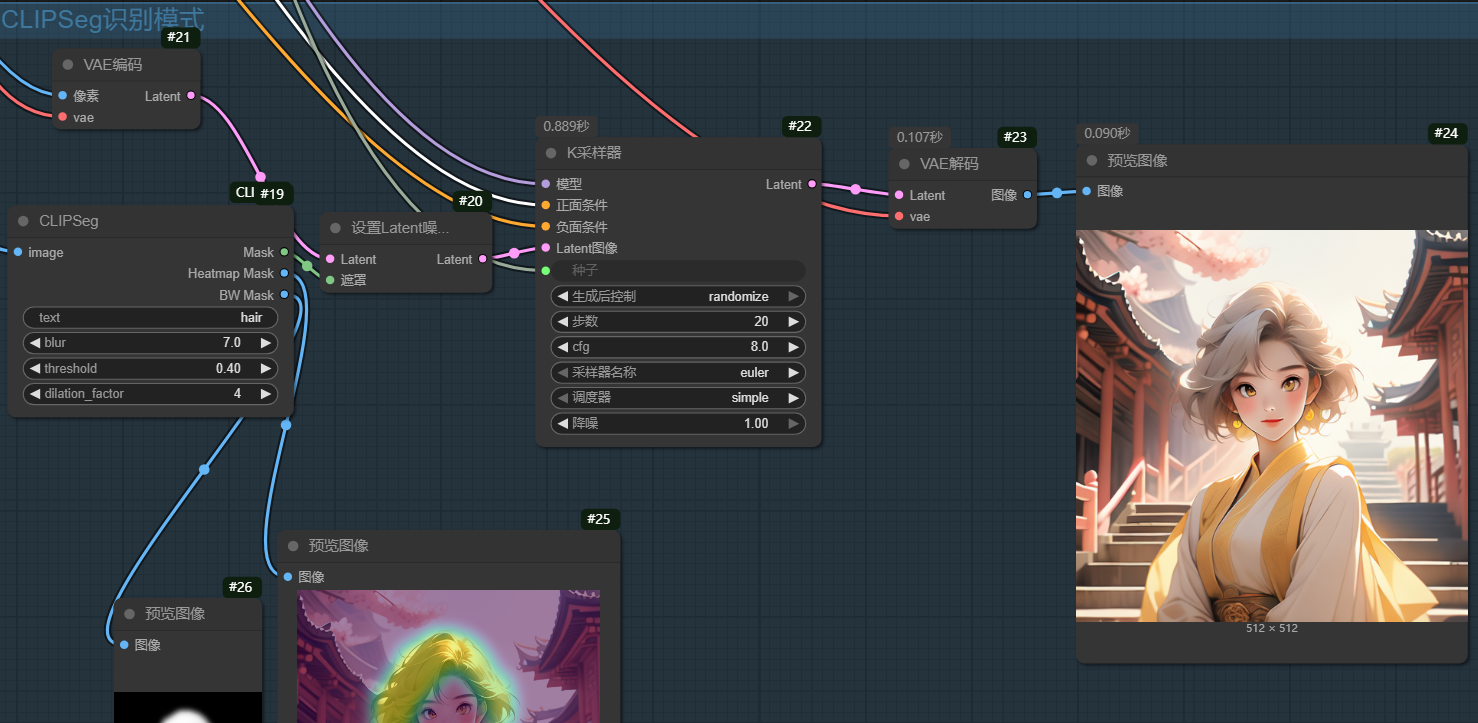1478x723 pixels.
Task: Open the 生成后控制 randomize dropdown
Action: tap(678, 296)
